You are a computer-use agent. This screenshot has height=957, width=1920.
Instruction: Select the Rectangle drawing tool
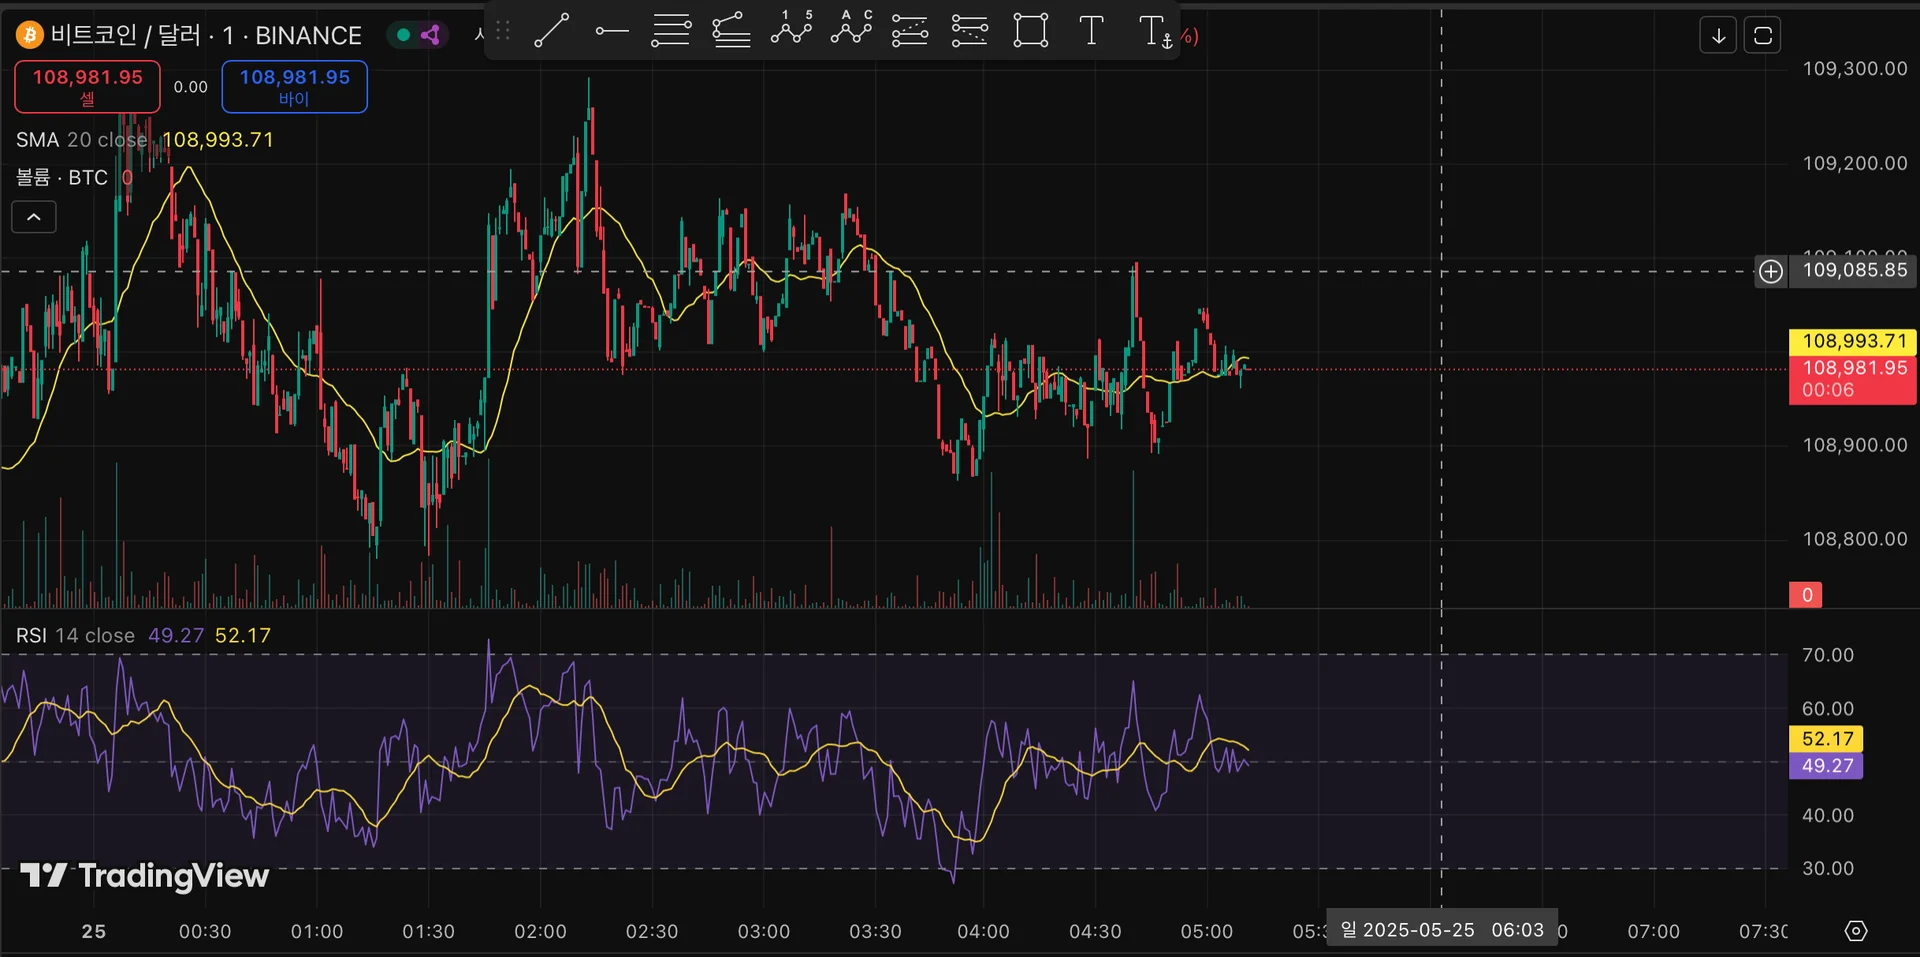[1030, 31]
